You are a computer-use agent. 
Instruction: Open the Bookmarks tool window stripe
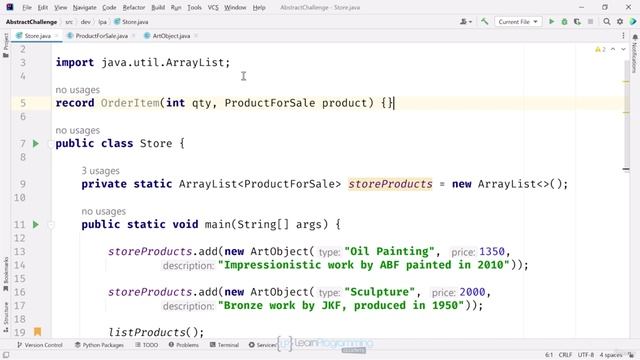point(6,274)
